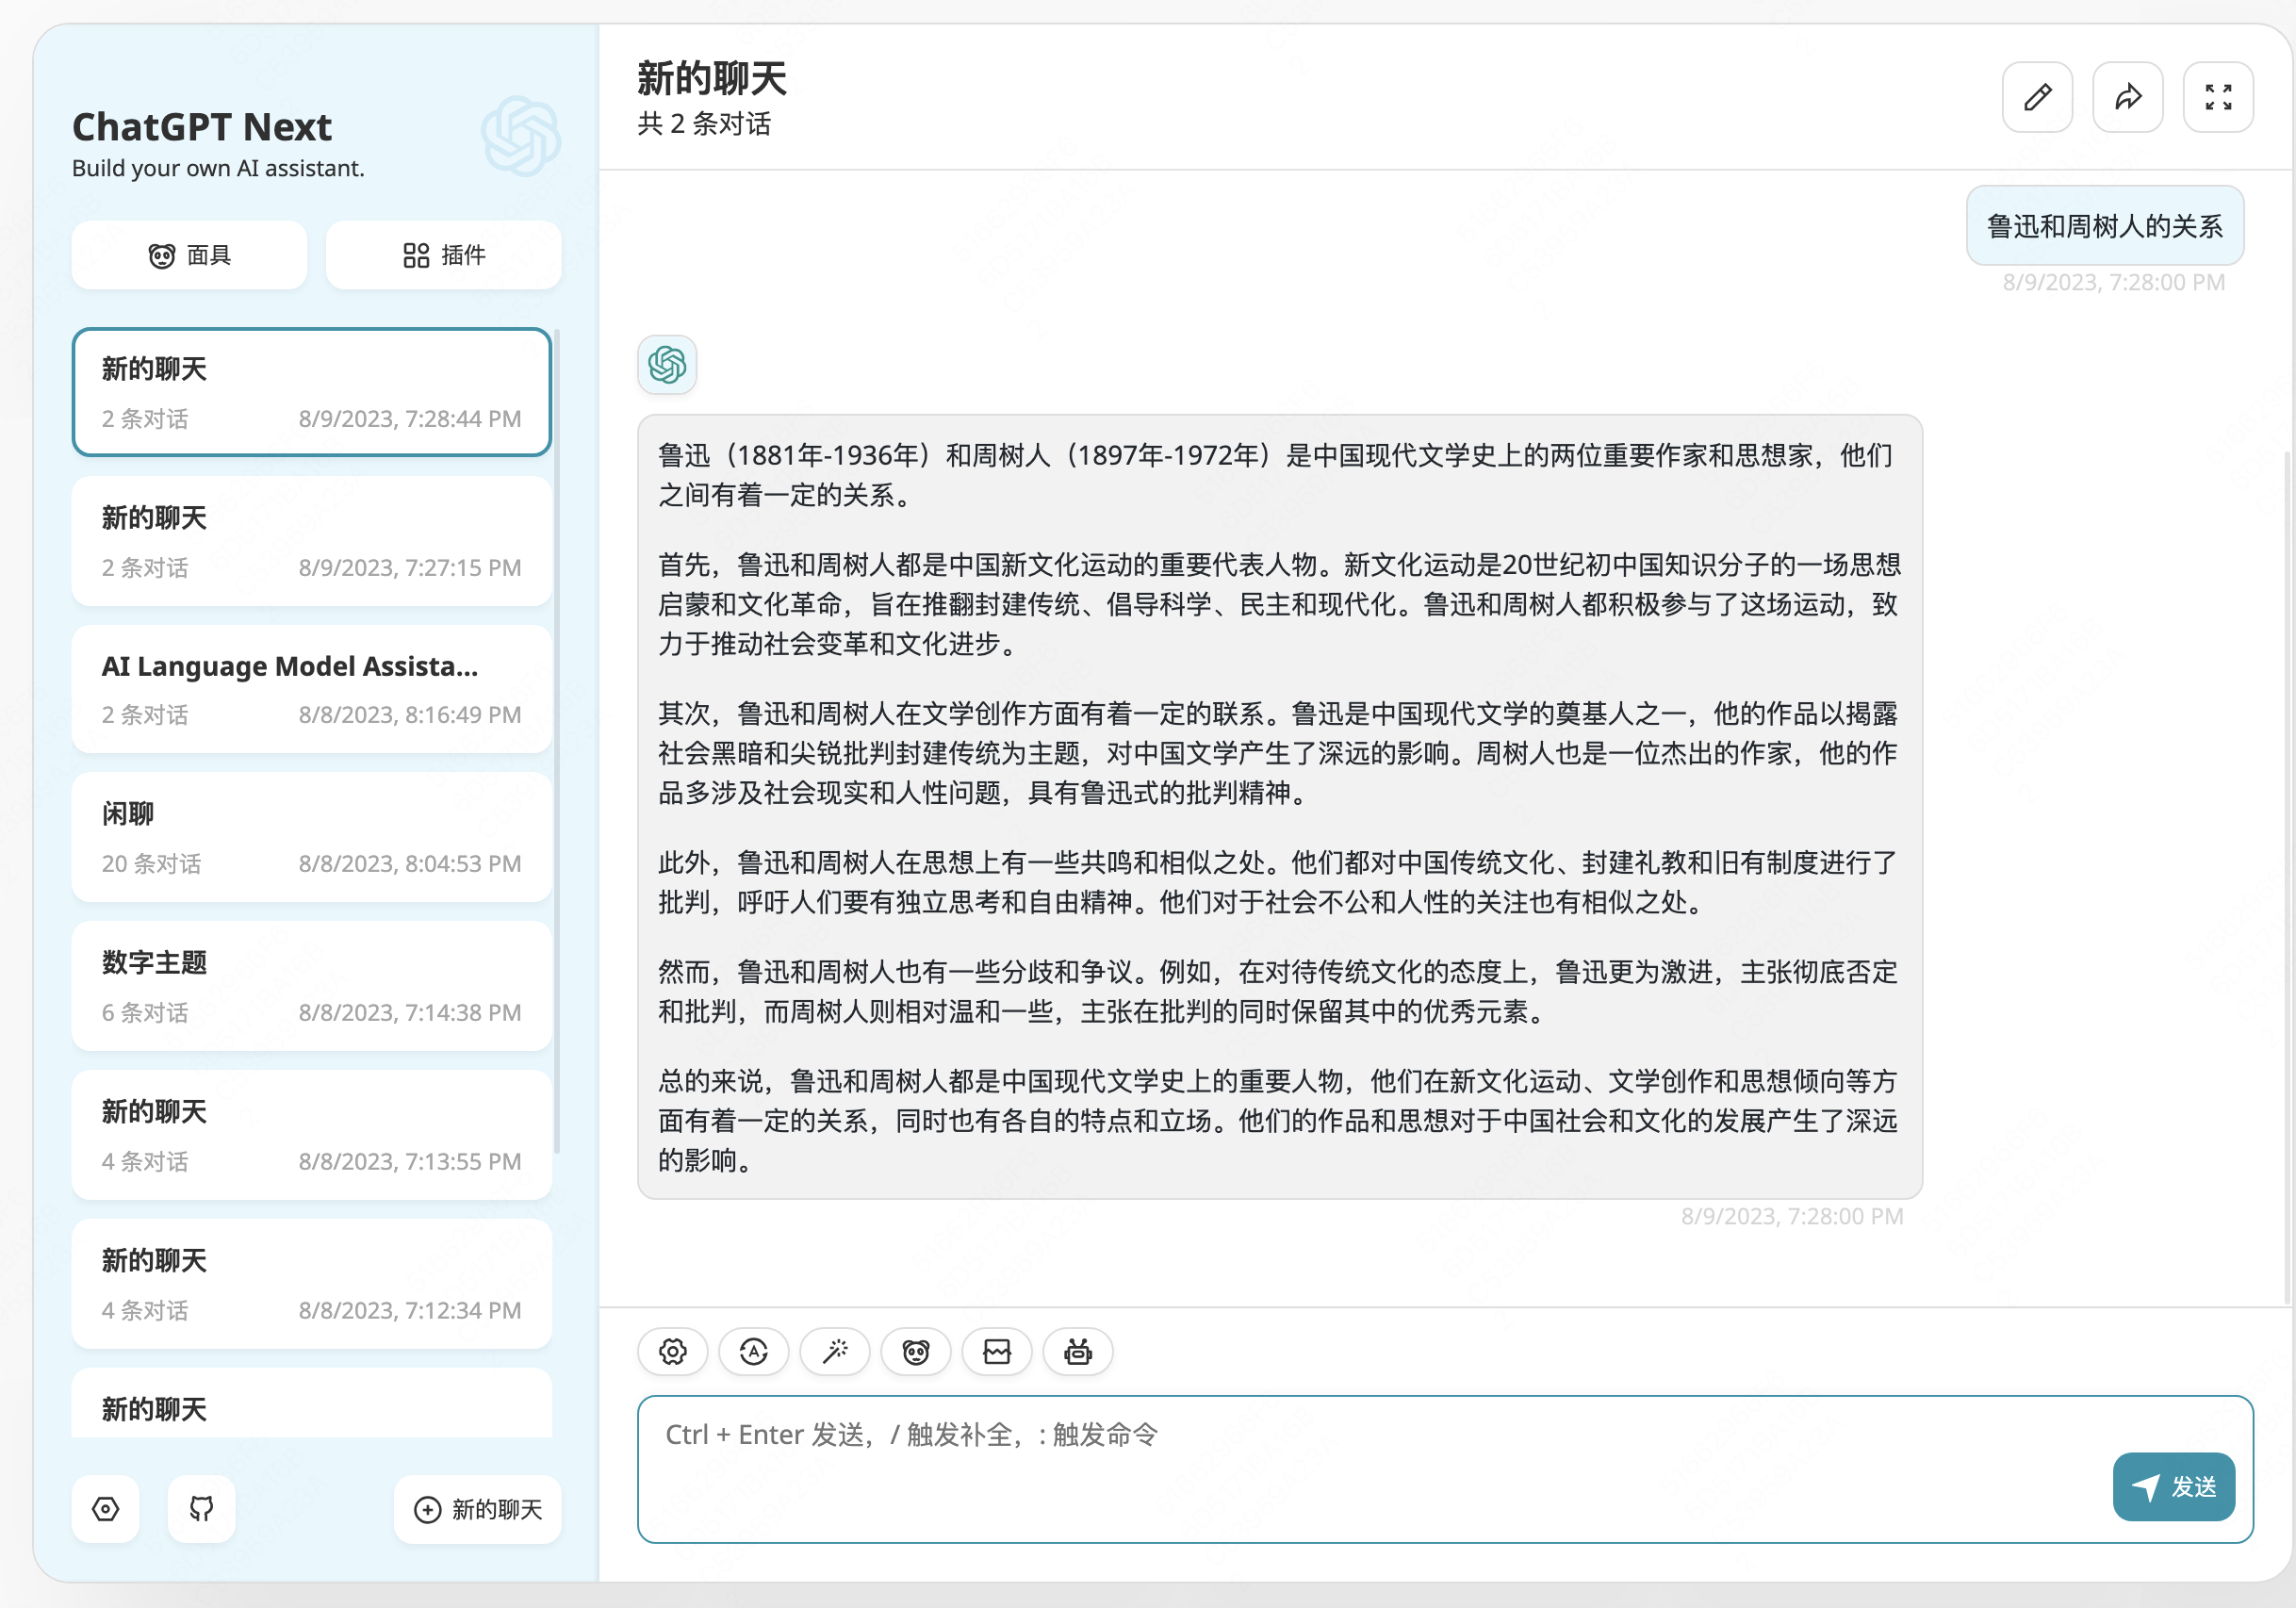Open prompt shortcuts magic wand icon
This screenshot has width=2296, height=1608.
pyautogui.click(x=835, y=1352)
